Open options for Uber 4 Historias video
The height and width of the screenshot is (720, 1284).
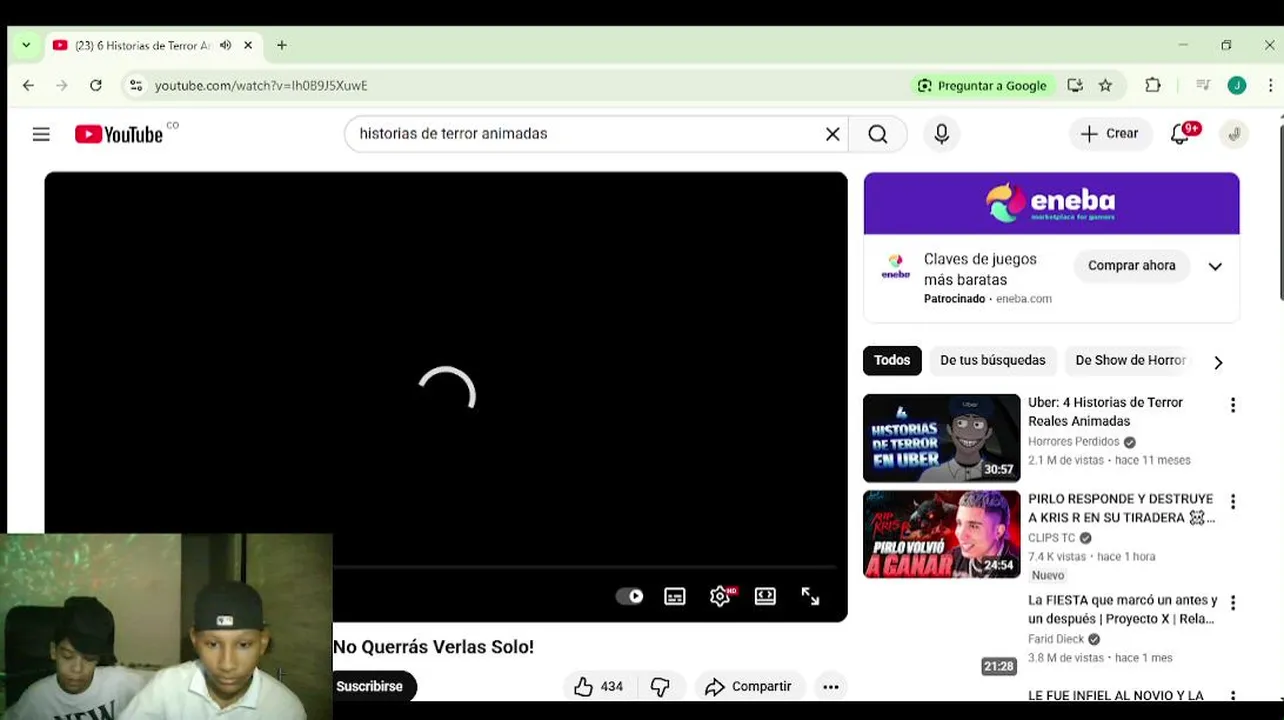coord(1233,405)
